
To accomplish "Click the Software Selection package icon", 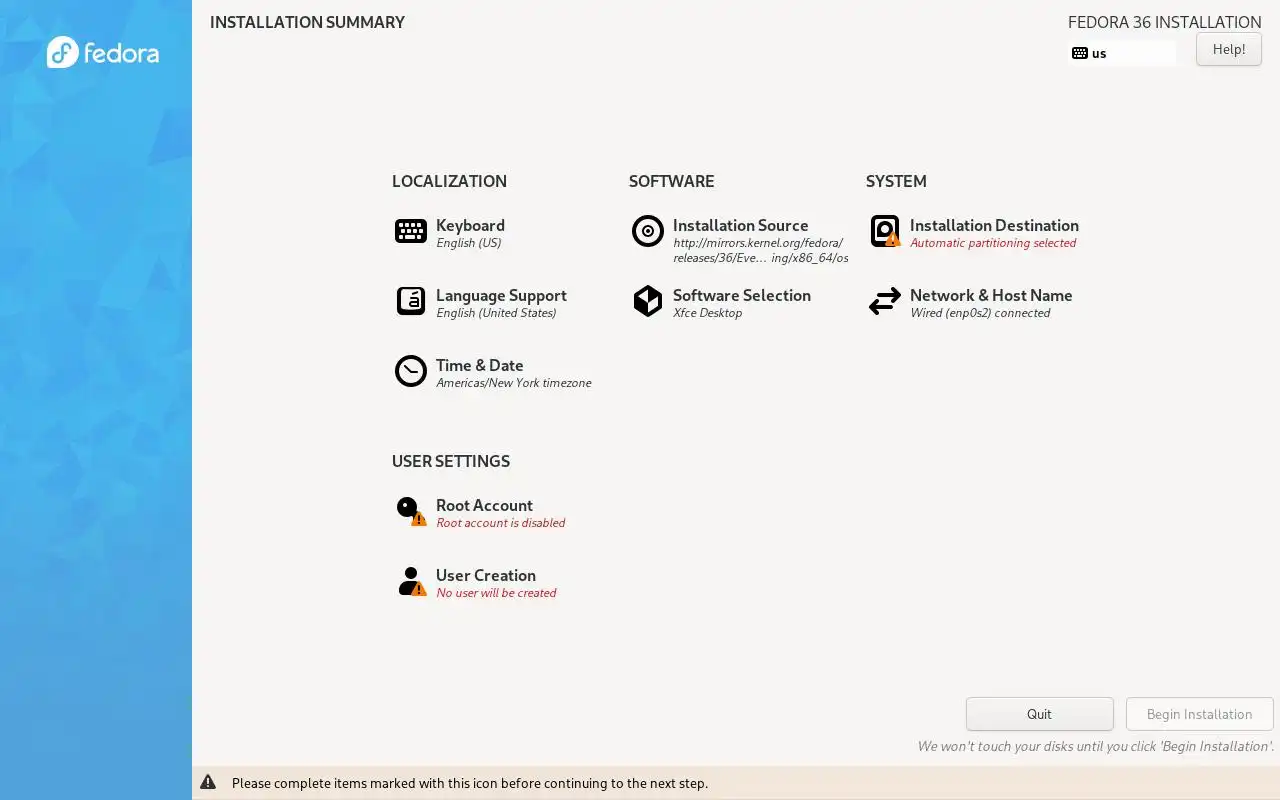I will click(648, 301).
